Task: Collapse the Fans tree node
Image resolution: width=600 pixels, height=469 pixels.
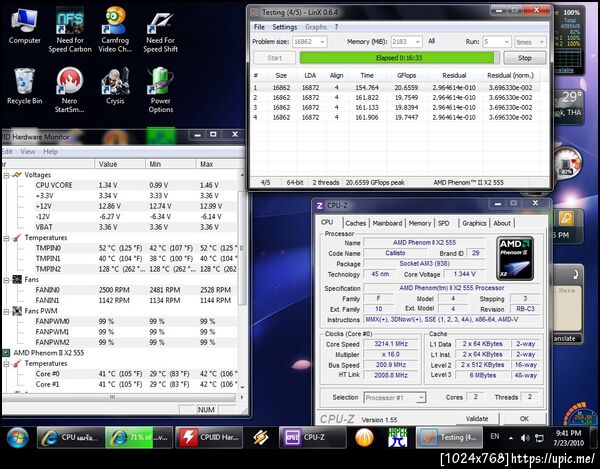Action: (x=7, y=280)
